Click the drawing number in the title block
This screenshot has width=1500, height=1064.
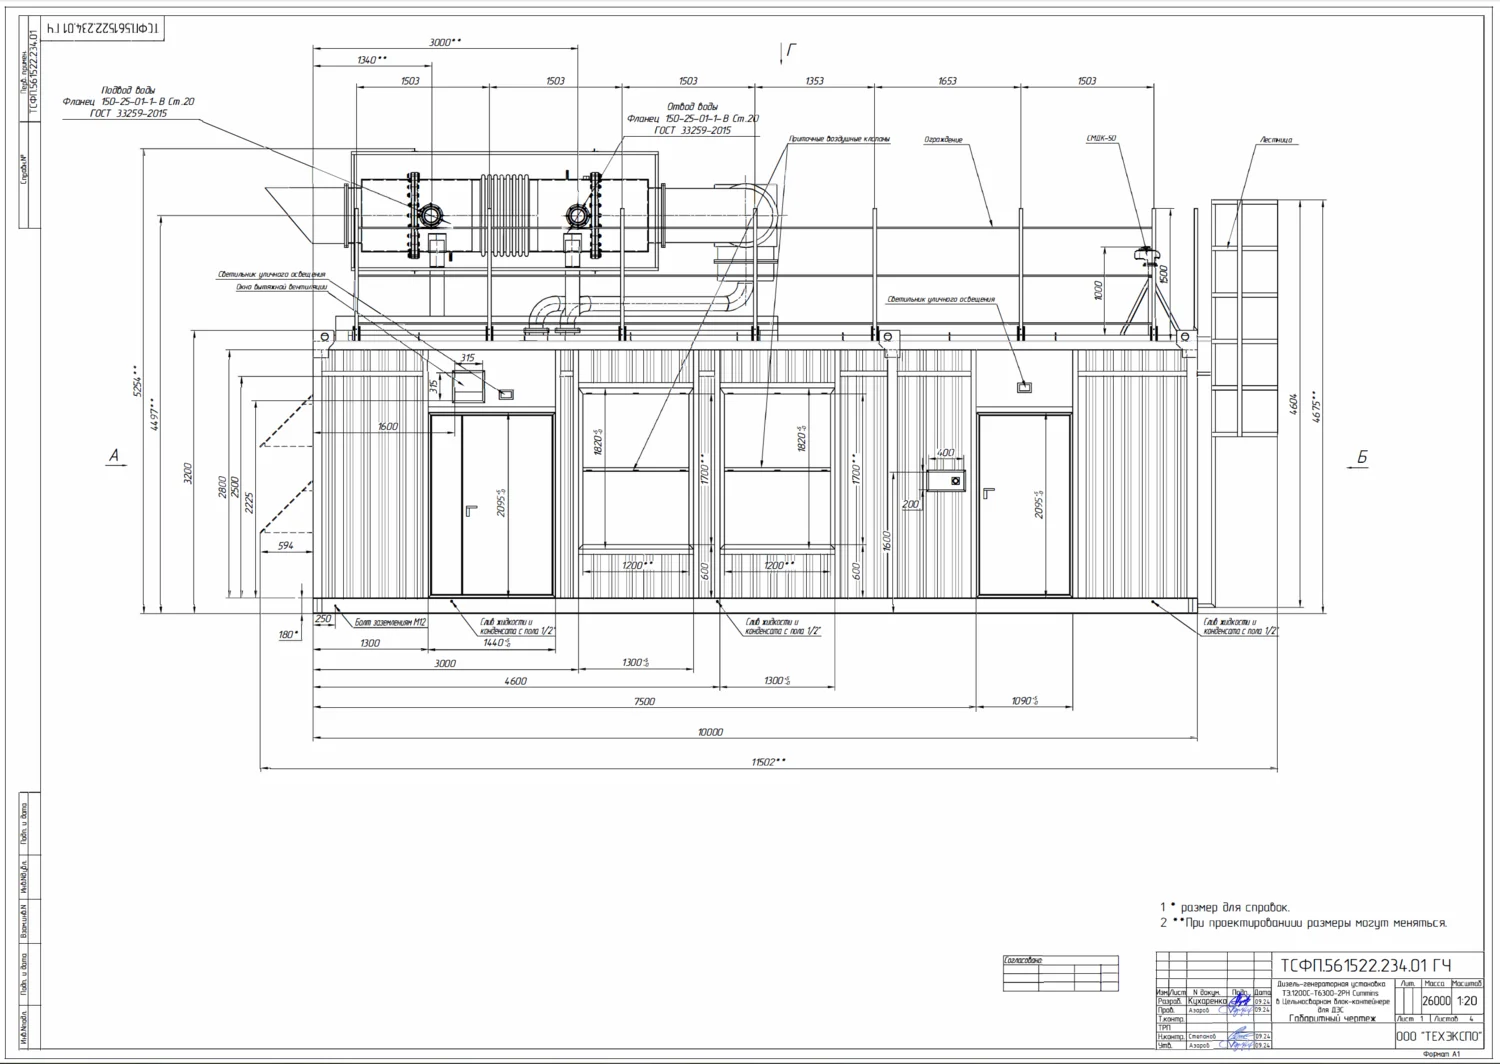coord(1365,965)
